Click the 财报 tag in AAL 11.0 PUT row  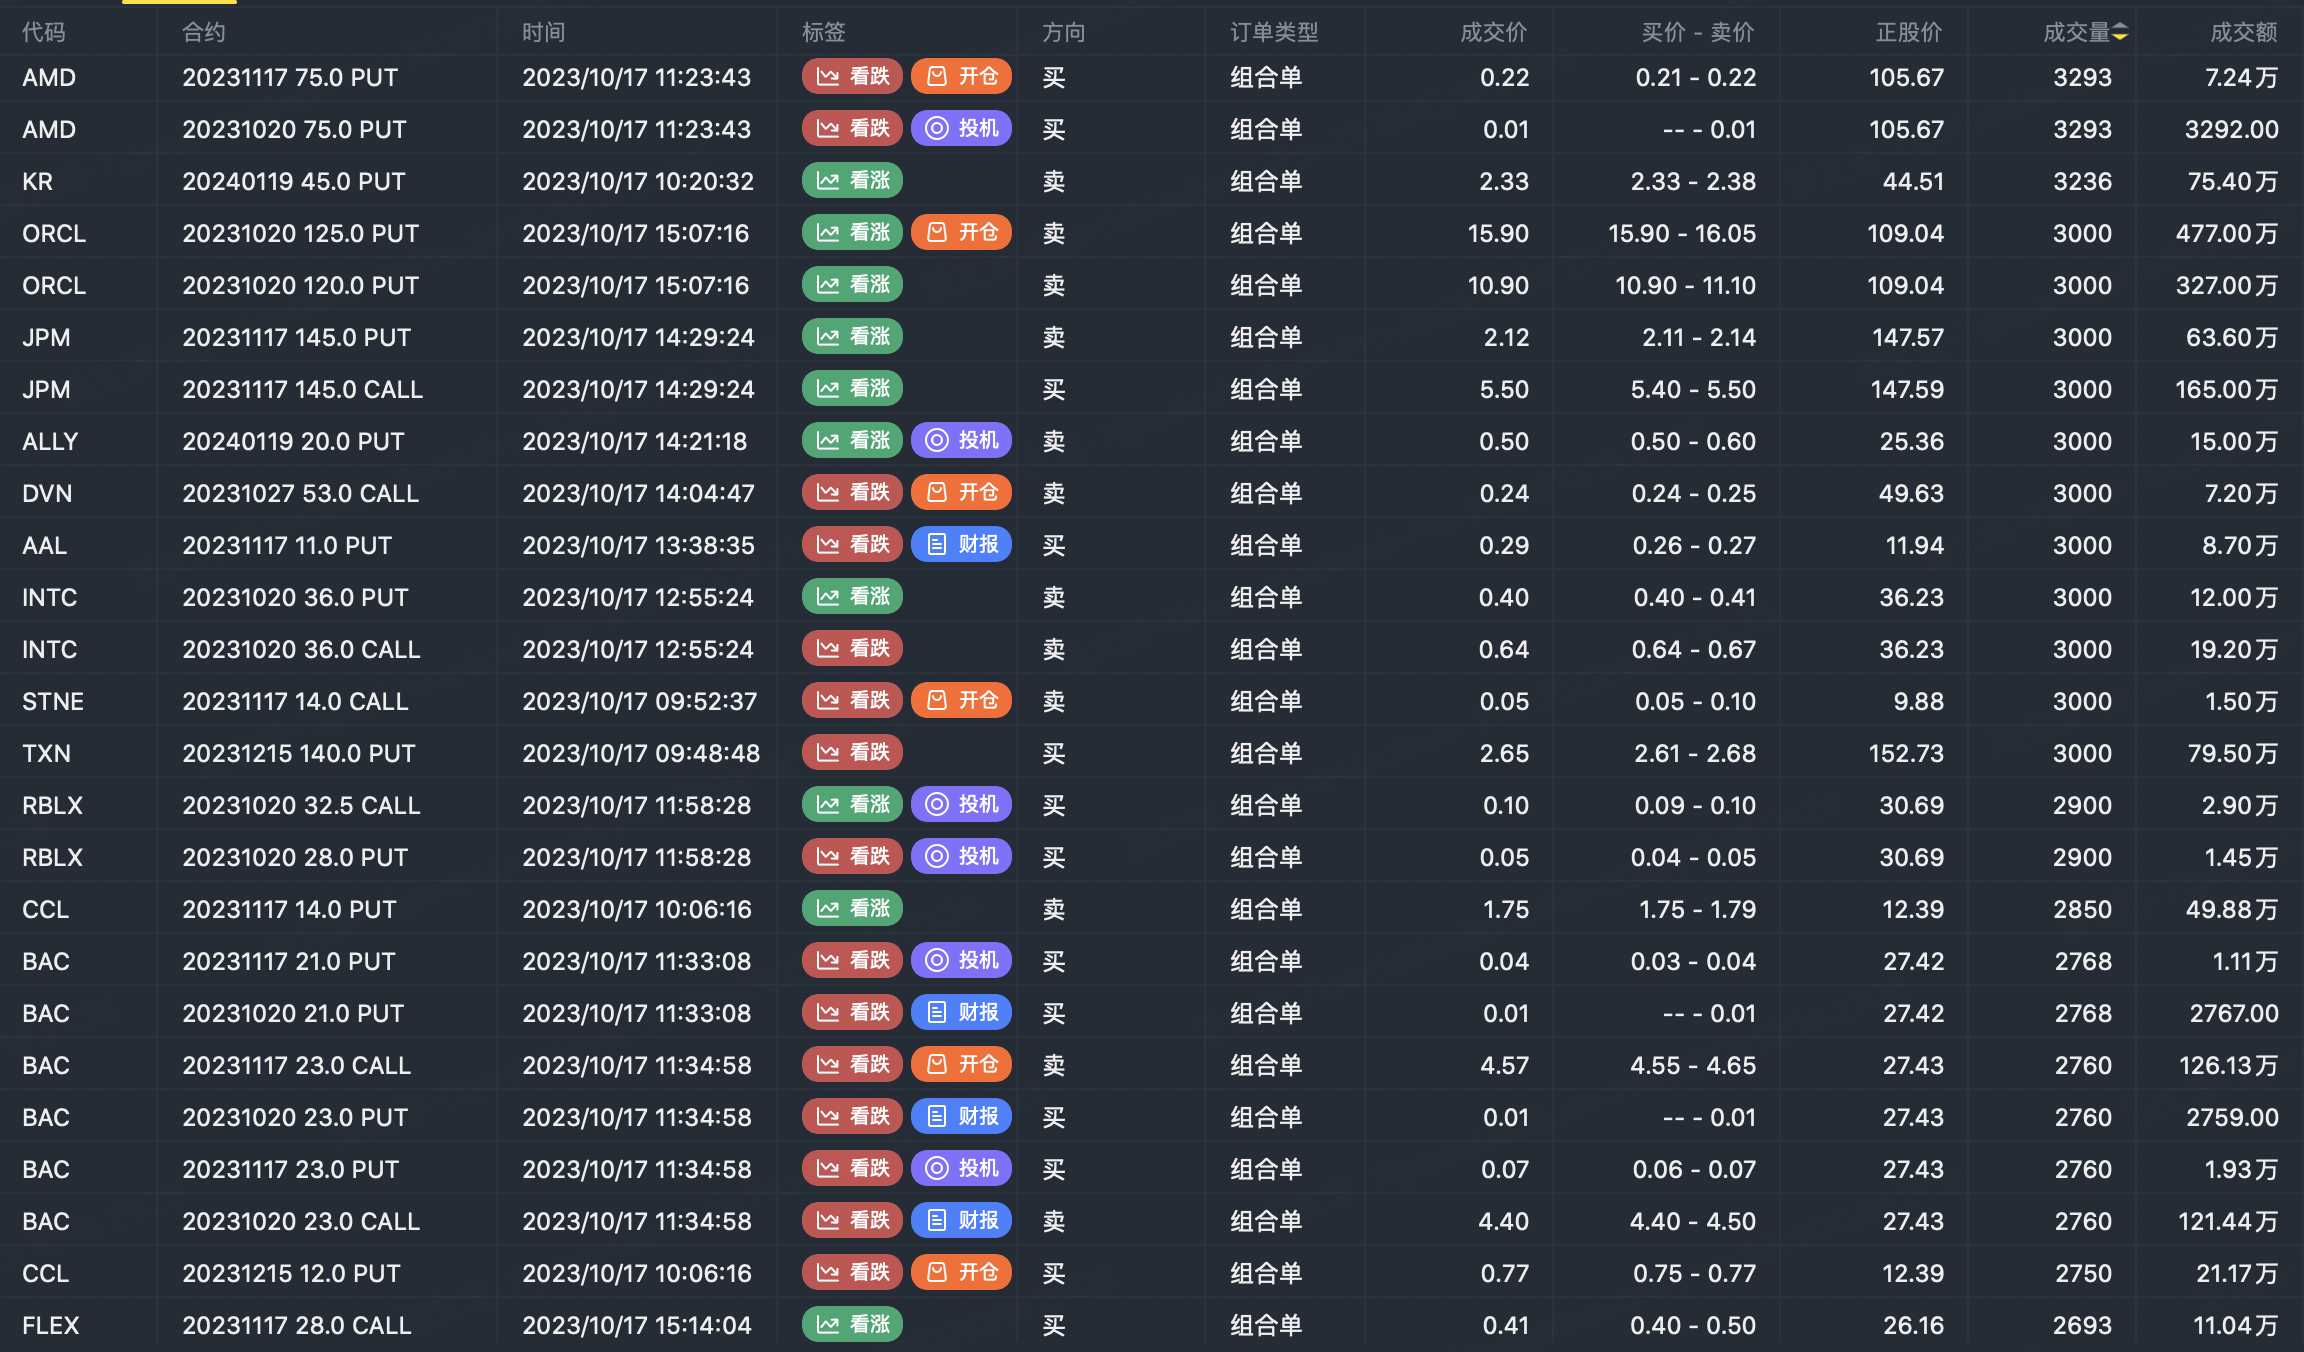point(962,545)
